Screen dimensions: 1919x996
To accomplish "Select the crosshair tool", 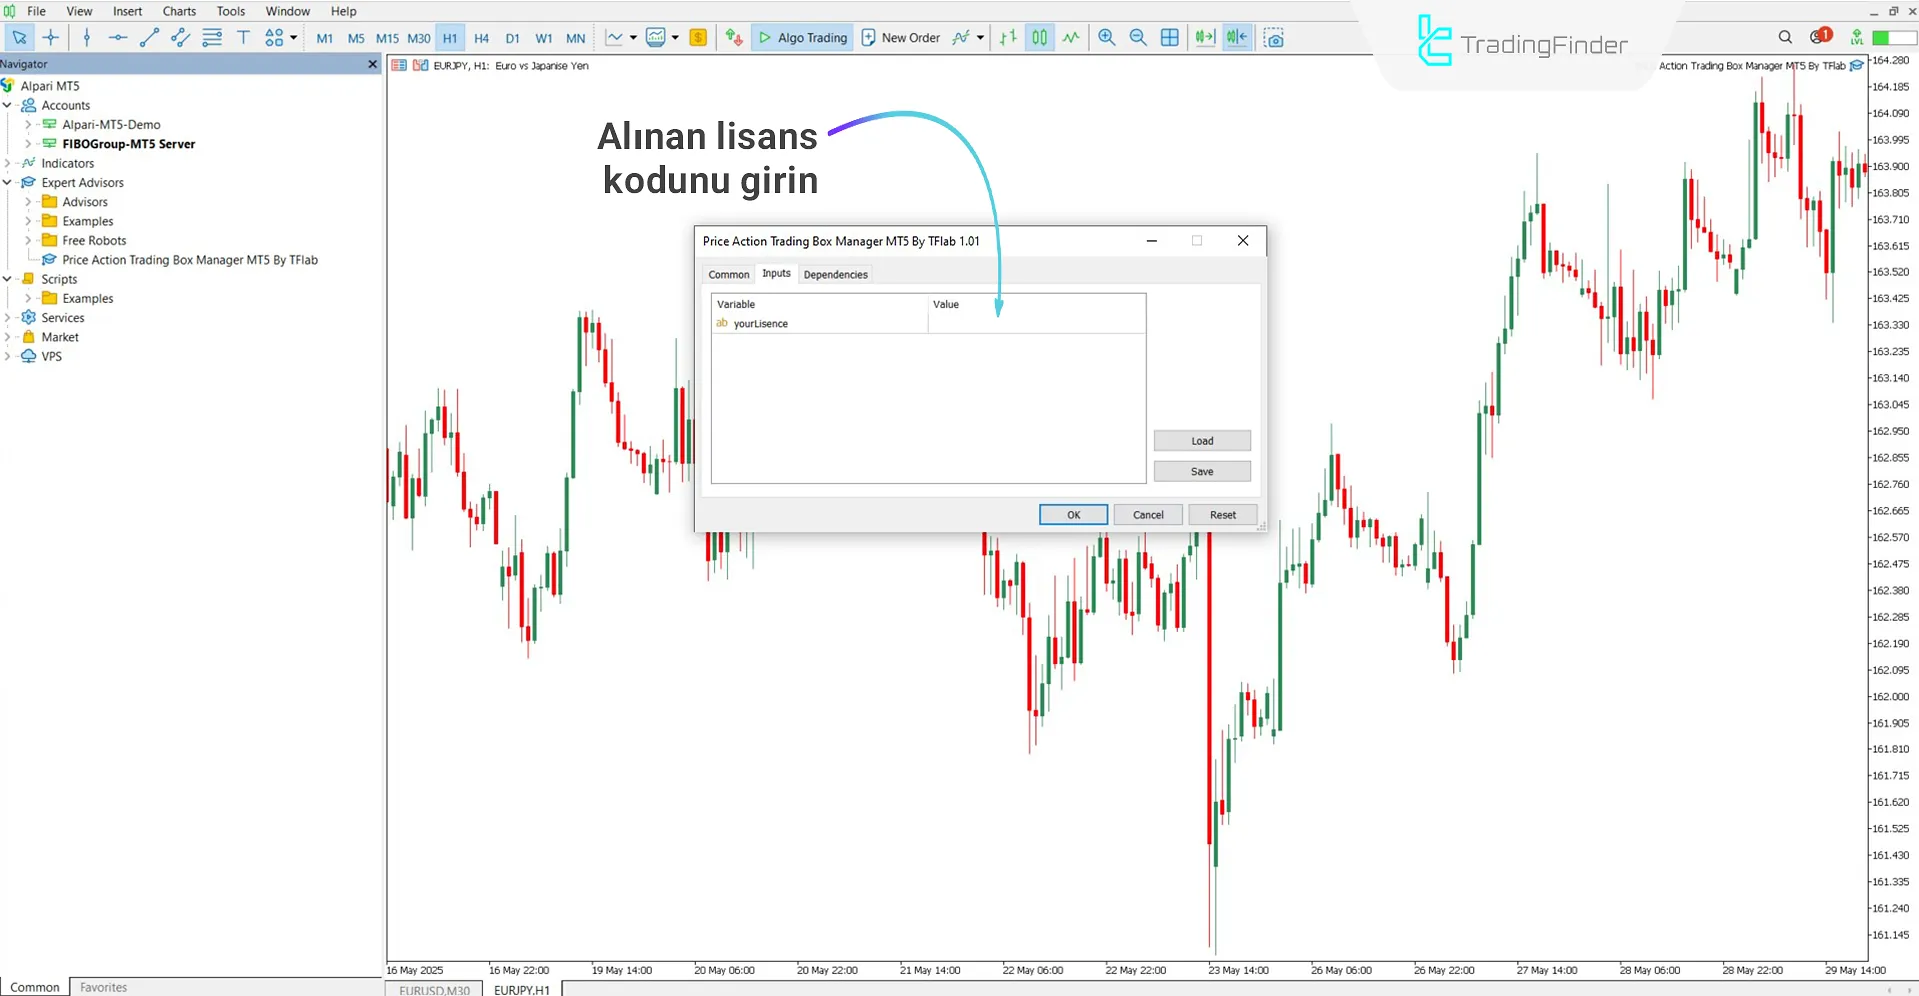I will 51,38.
